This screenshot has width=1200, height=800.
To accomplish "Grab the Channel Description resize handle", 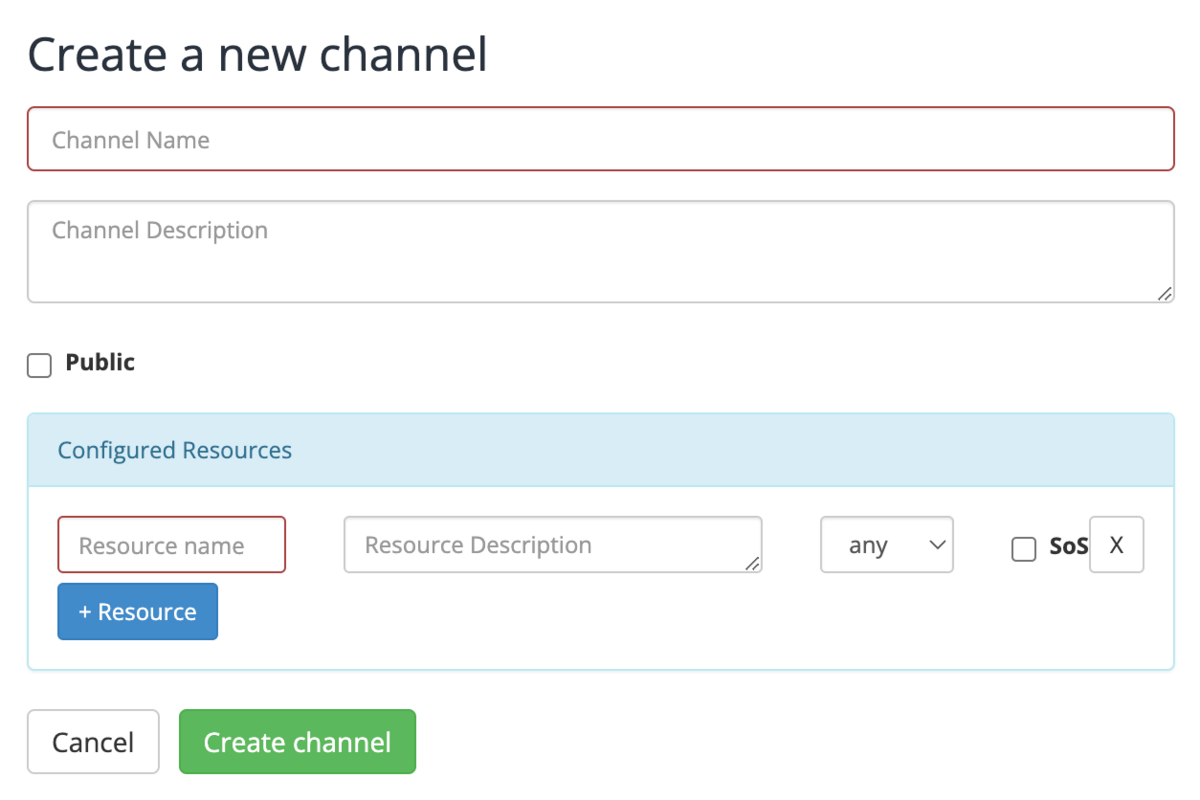I will point(1165,294).
